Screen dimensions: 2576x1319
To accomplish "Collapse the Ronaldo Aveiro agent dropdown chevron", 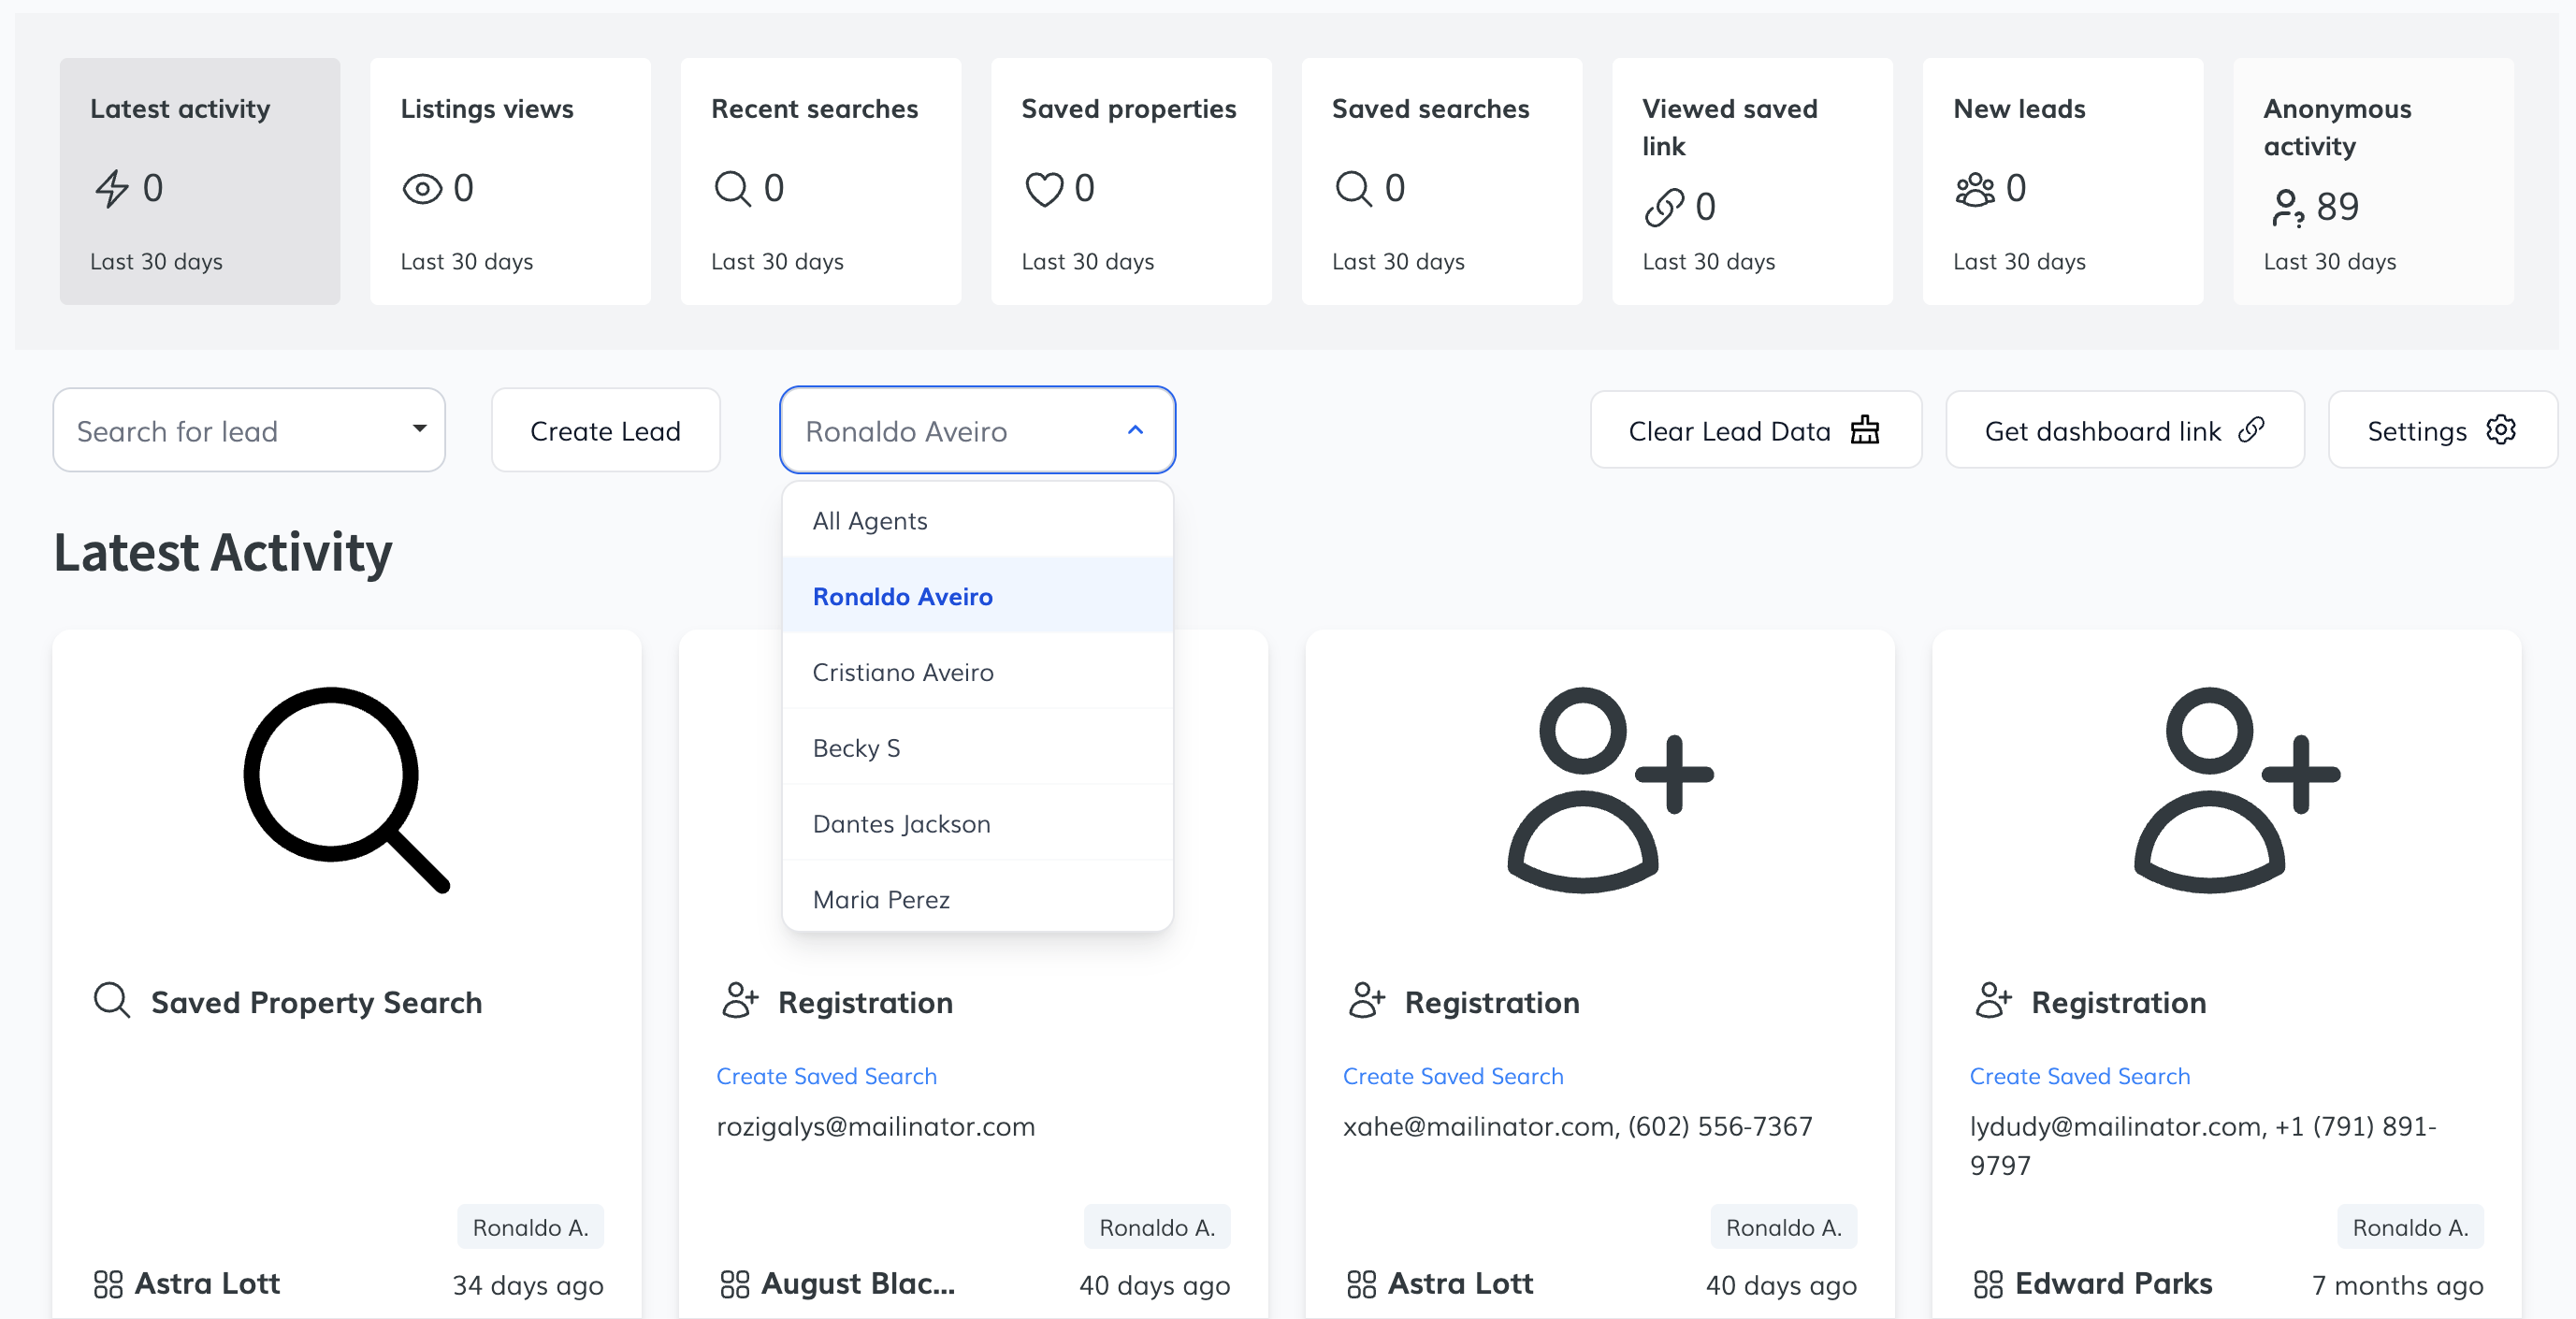I will pos(1135,430).
